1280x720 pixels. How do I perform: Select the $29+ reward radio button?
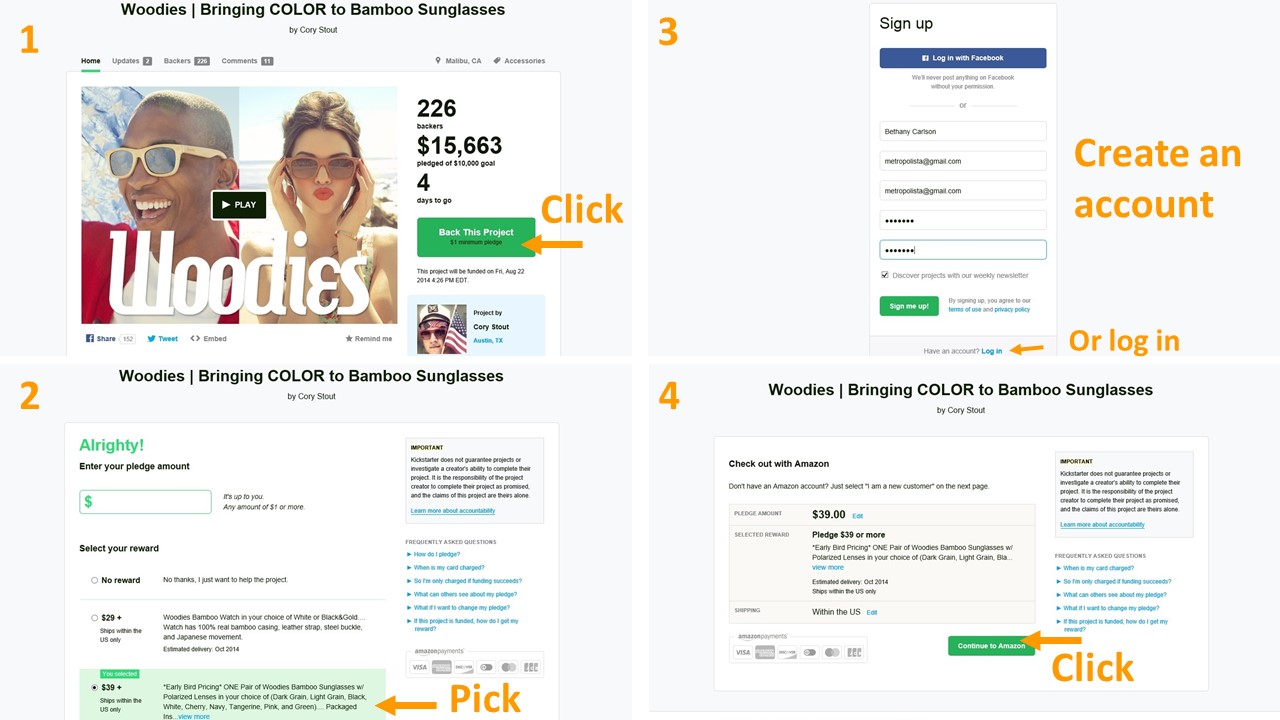pos(95,618)
